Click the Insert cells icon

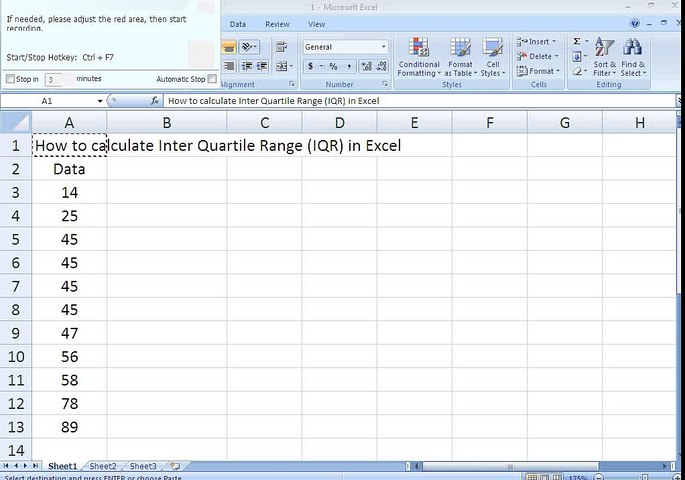coord(522,42)
